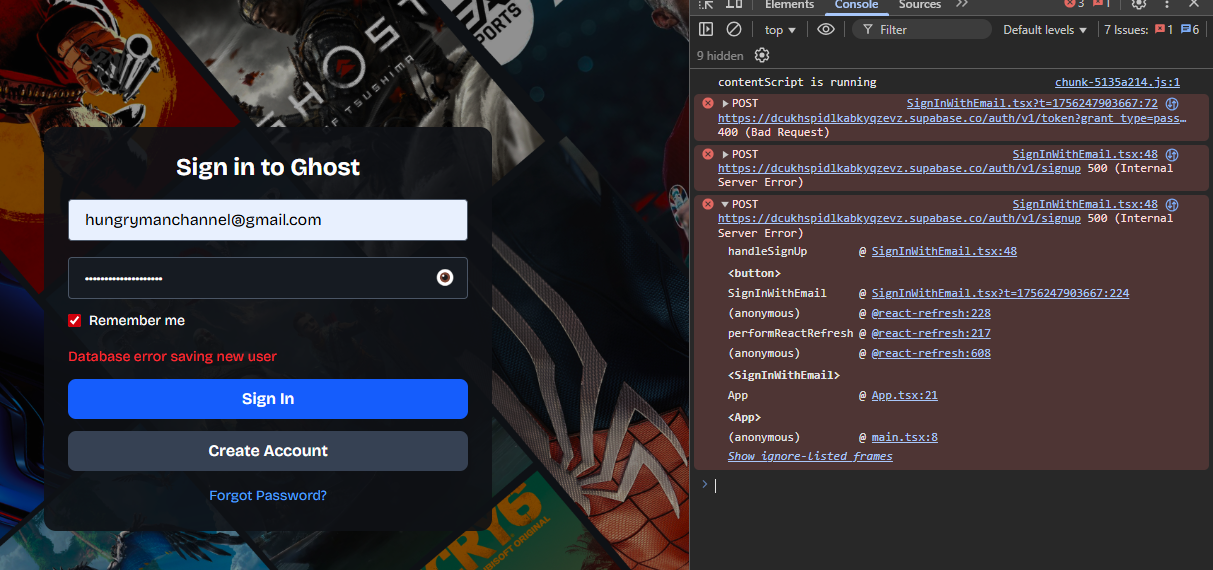This screenshot has height=570, width=1213.
Task: Switch to the Elements tab
Action: click(789, 5)
